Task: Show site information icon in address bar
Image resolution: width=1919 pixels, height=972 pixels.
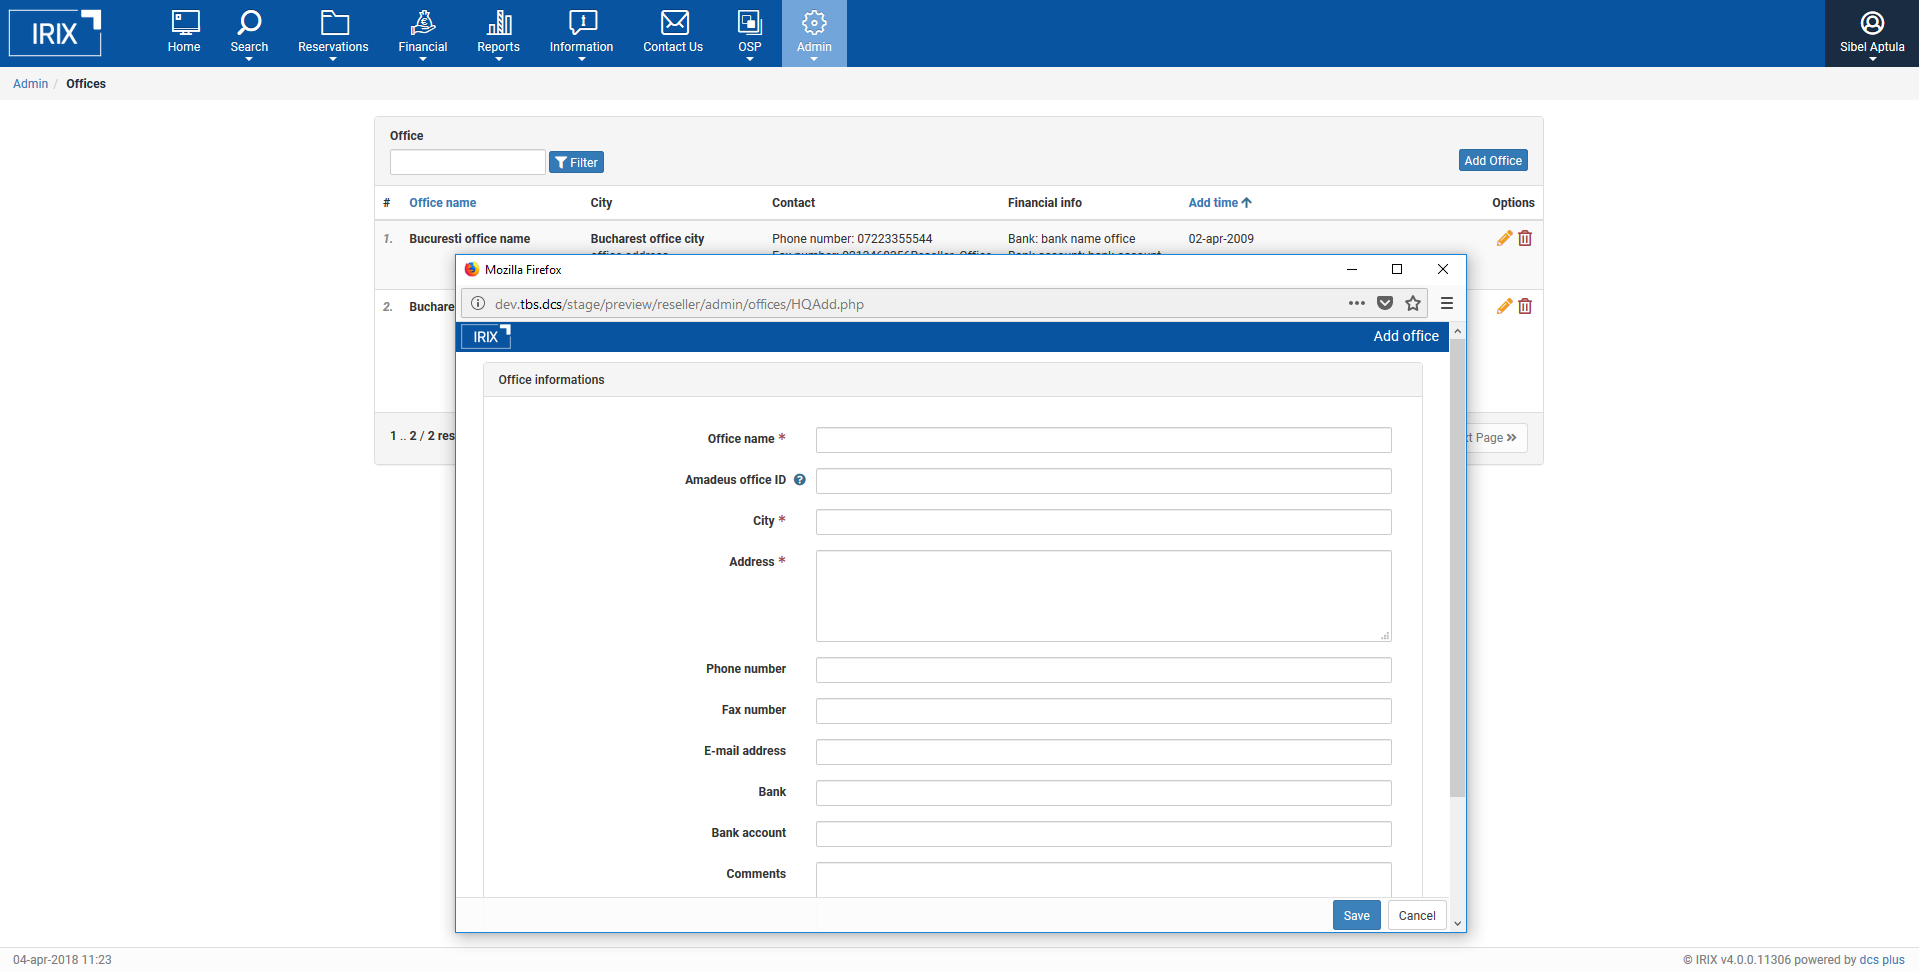Action: (x=478, y=304)
